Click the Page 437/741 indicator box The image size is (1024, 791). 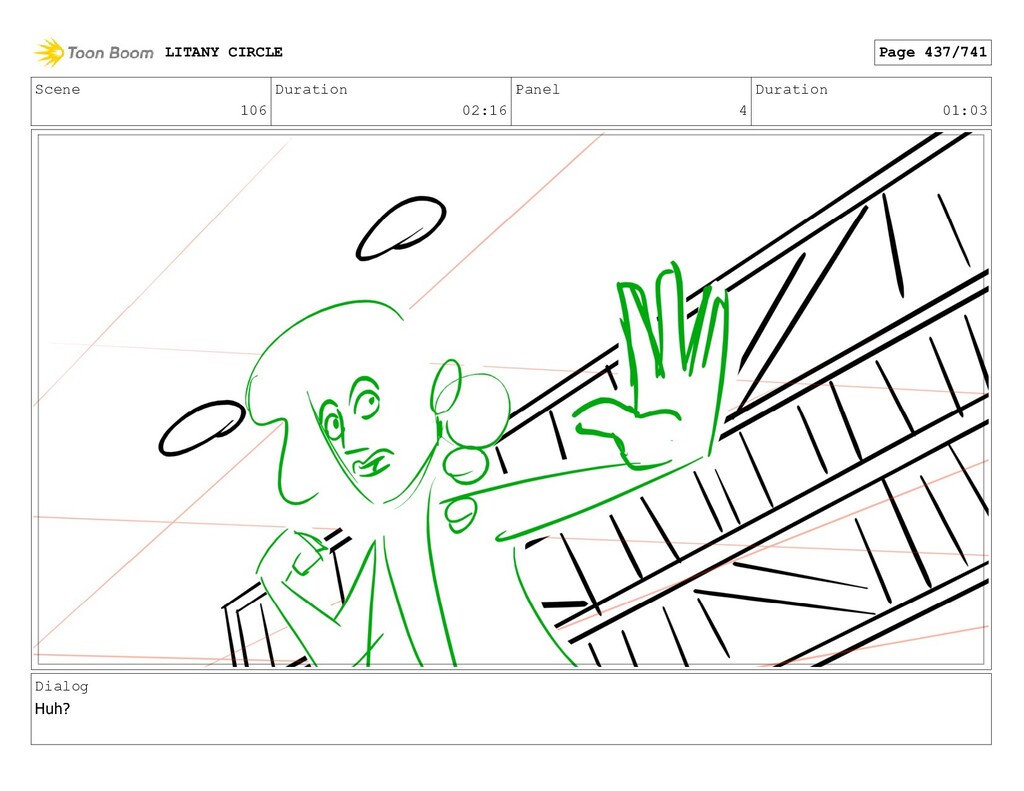(x=932, y=52)
